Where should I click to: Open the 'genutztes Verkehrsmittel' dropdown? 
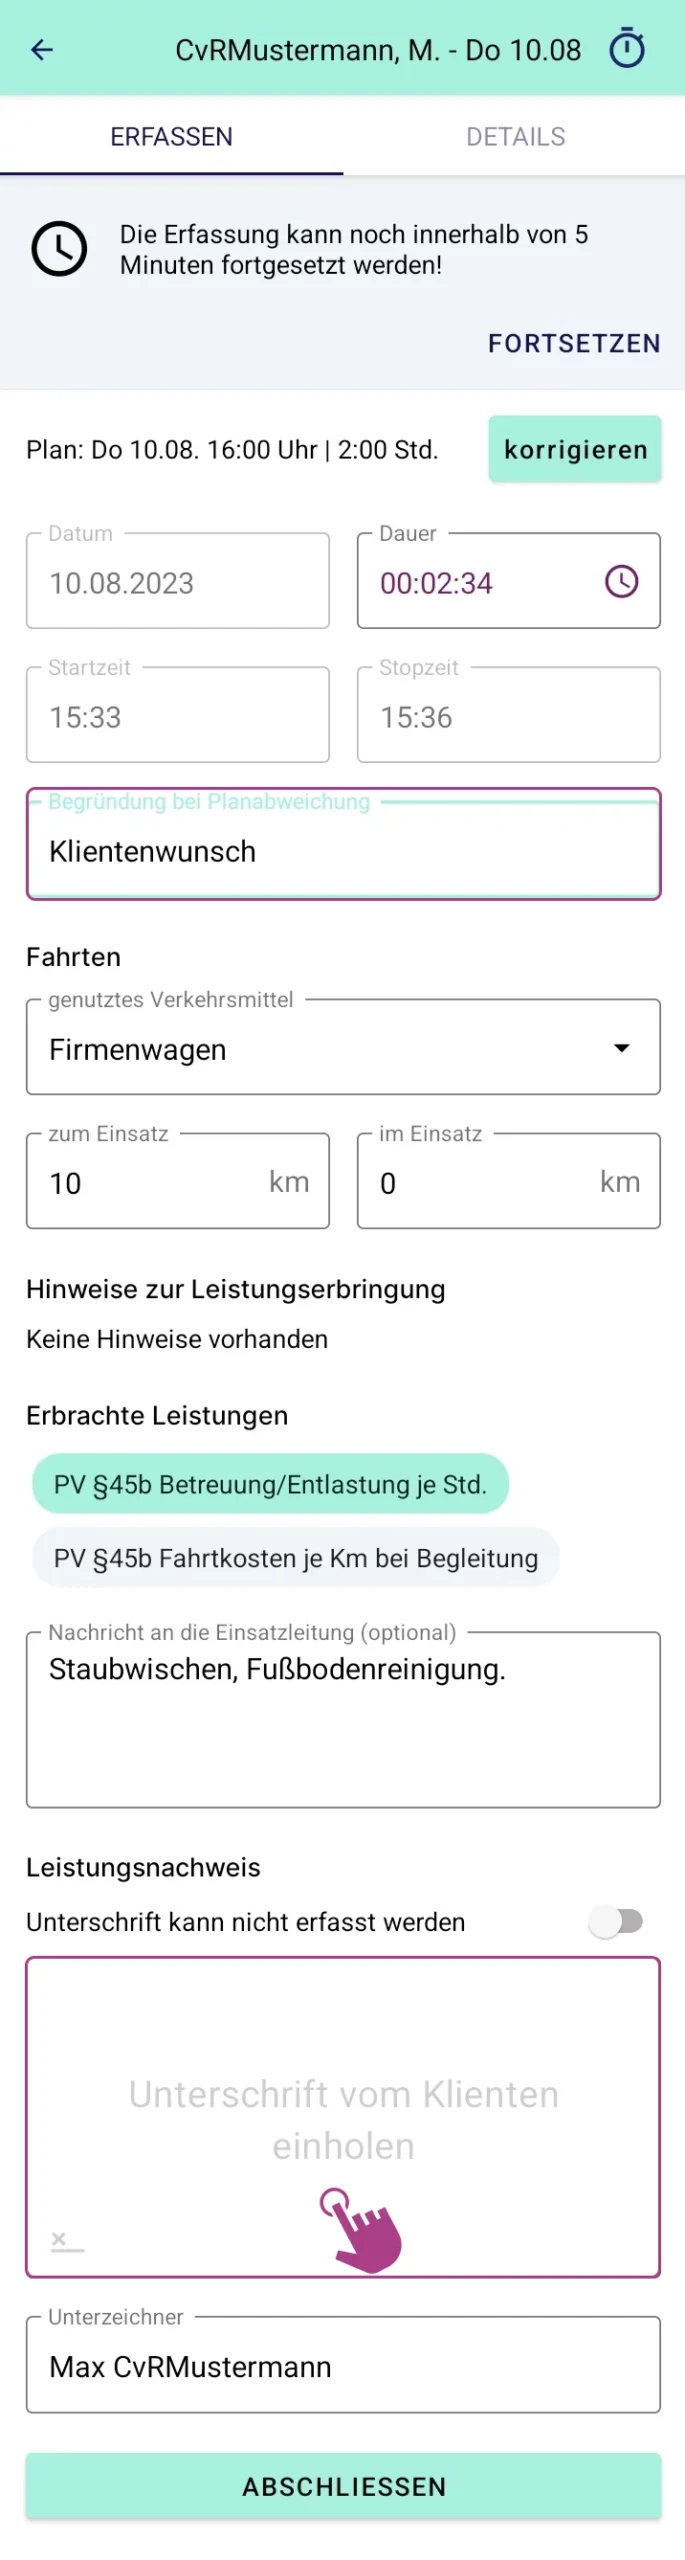click(x=320, y=1048)
